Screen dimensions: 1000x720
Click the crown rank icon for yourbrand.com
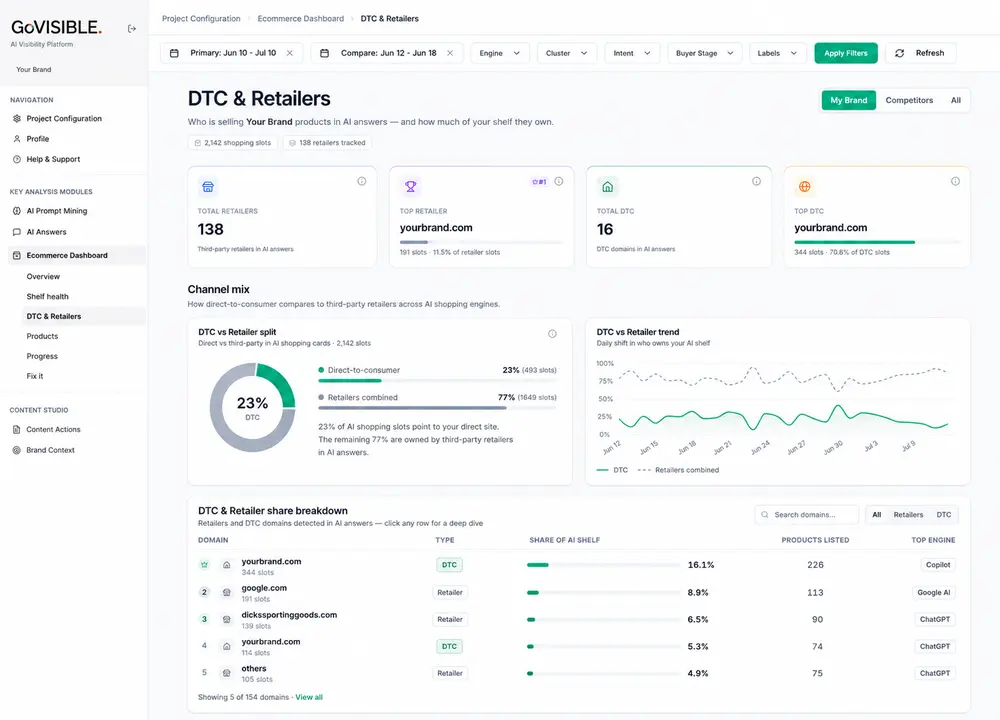(204, 565)
